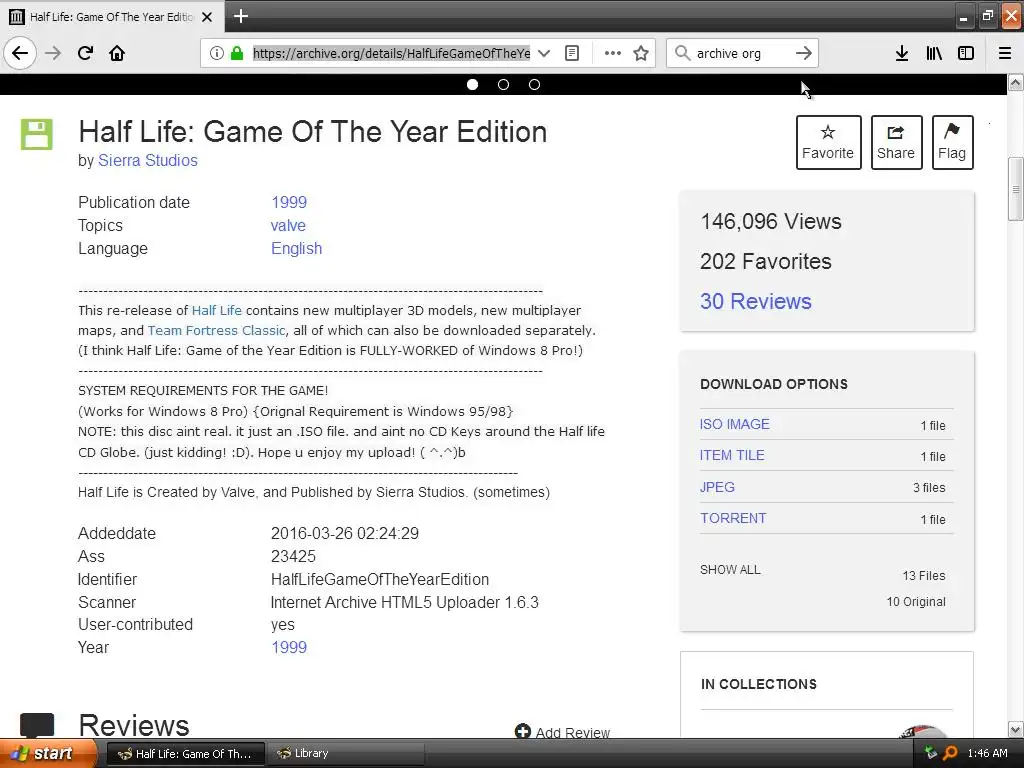Click the vertical scrollbar thumb
Image resolution: width=1024 pixels, height=768 pixels.
(x=1015, y=189)
